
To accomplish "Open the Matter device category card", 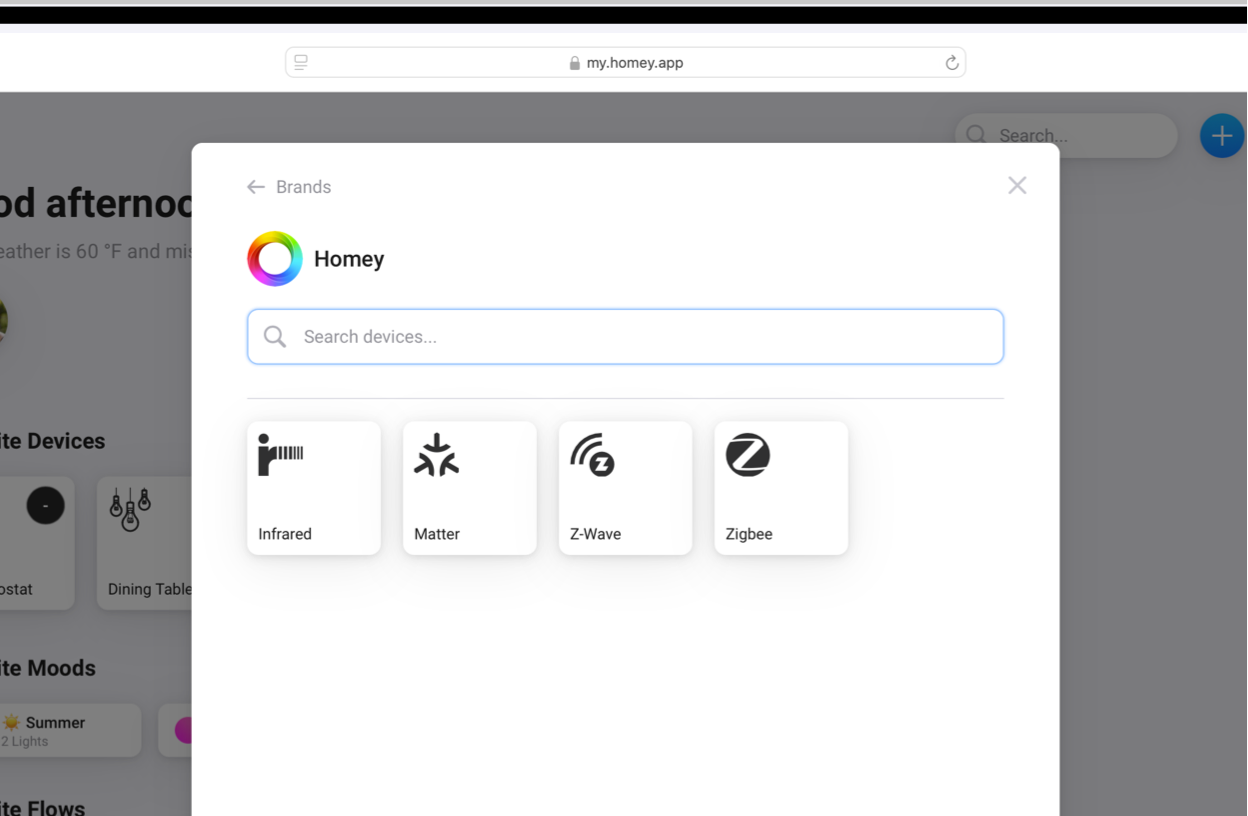I will [x=470, y=488].
